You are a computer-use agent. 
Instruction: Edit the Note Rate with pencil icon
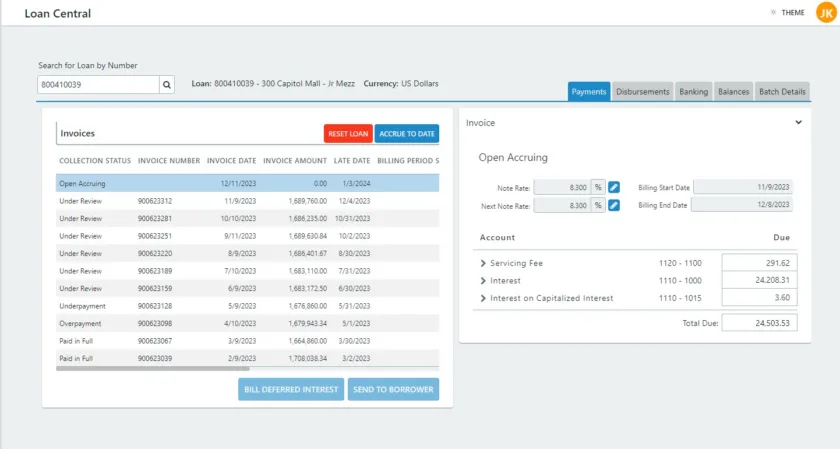point(614,188)
